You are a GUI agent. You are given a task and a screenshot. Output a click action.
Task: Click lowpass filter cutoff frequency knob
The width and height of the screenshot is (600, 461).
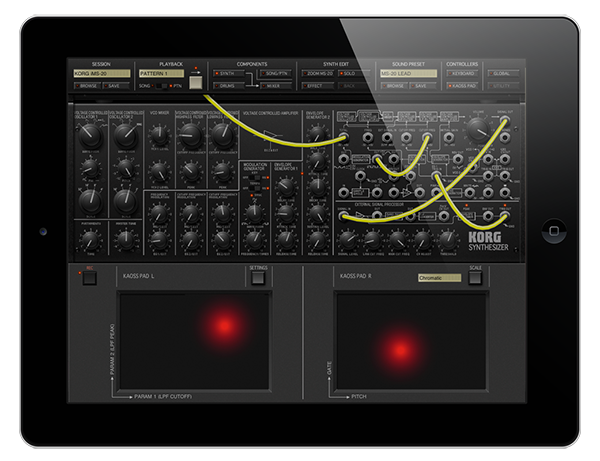(x=222, y=135)
